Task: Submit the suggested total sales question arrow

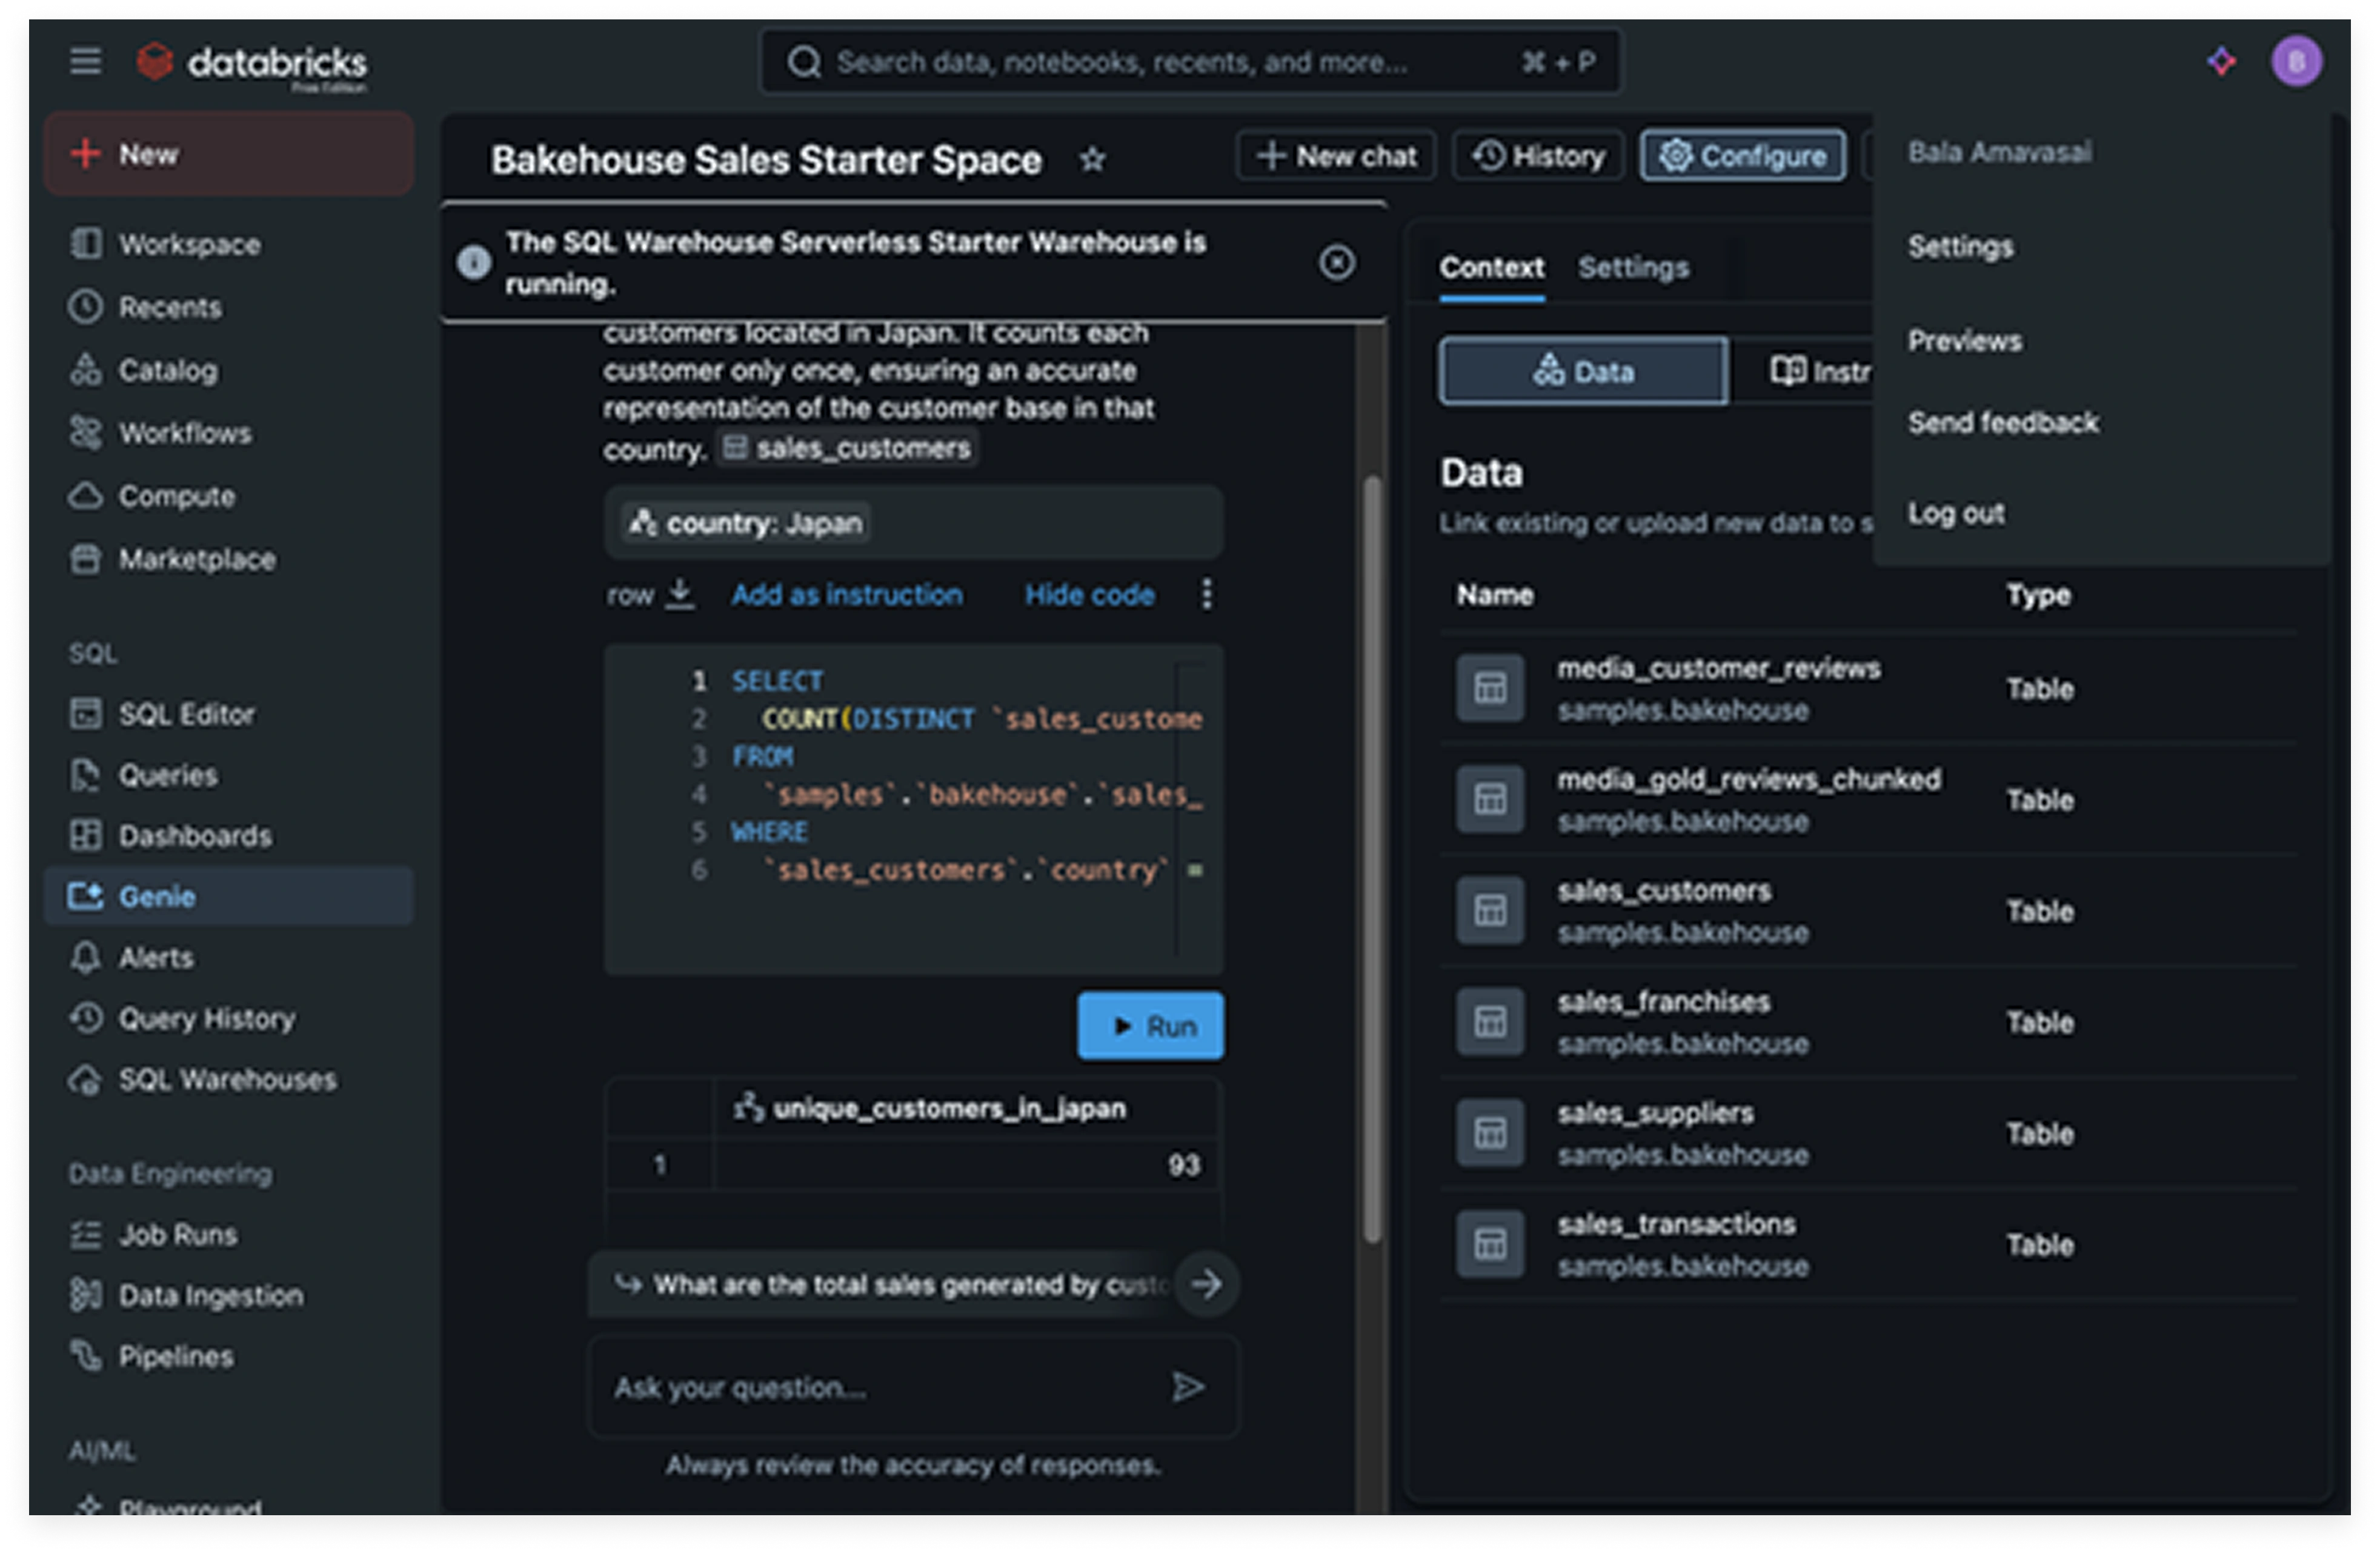Action: tap(1206, 1283)
